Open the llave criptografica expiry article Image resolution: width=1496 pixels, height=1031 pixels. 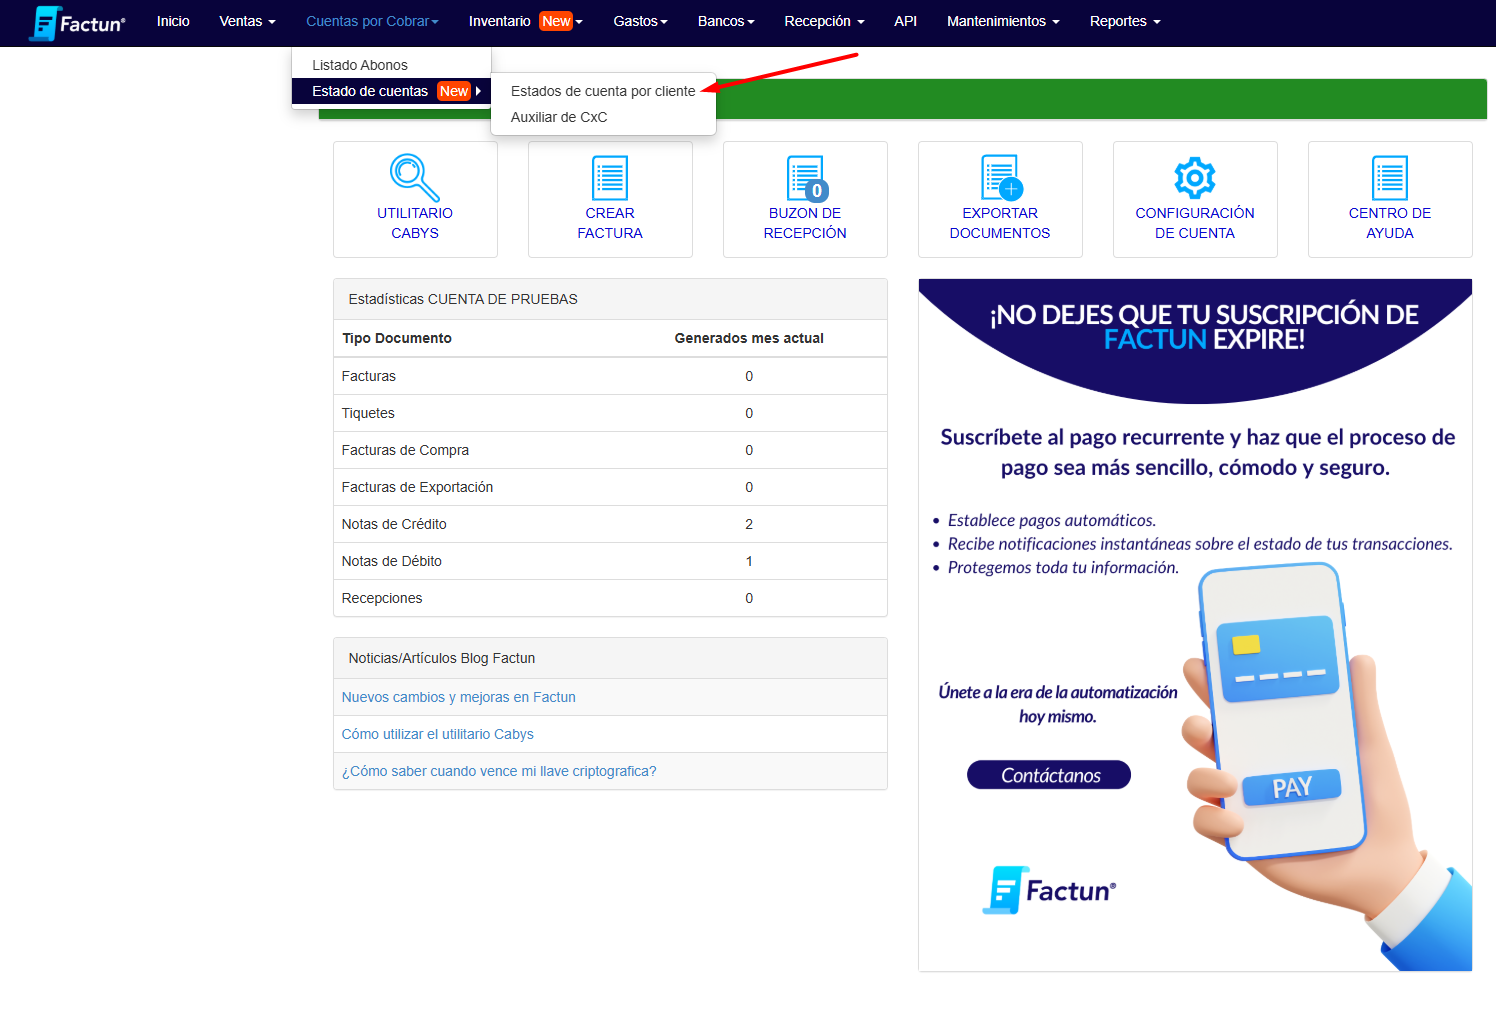(x=499, y=771)
